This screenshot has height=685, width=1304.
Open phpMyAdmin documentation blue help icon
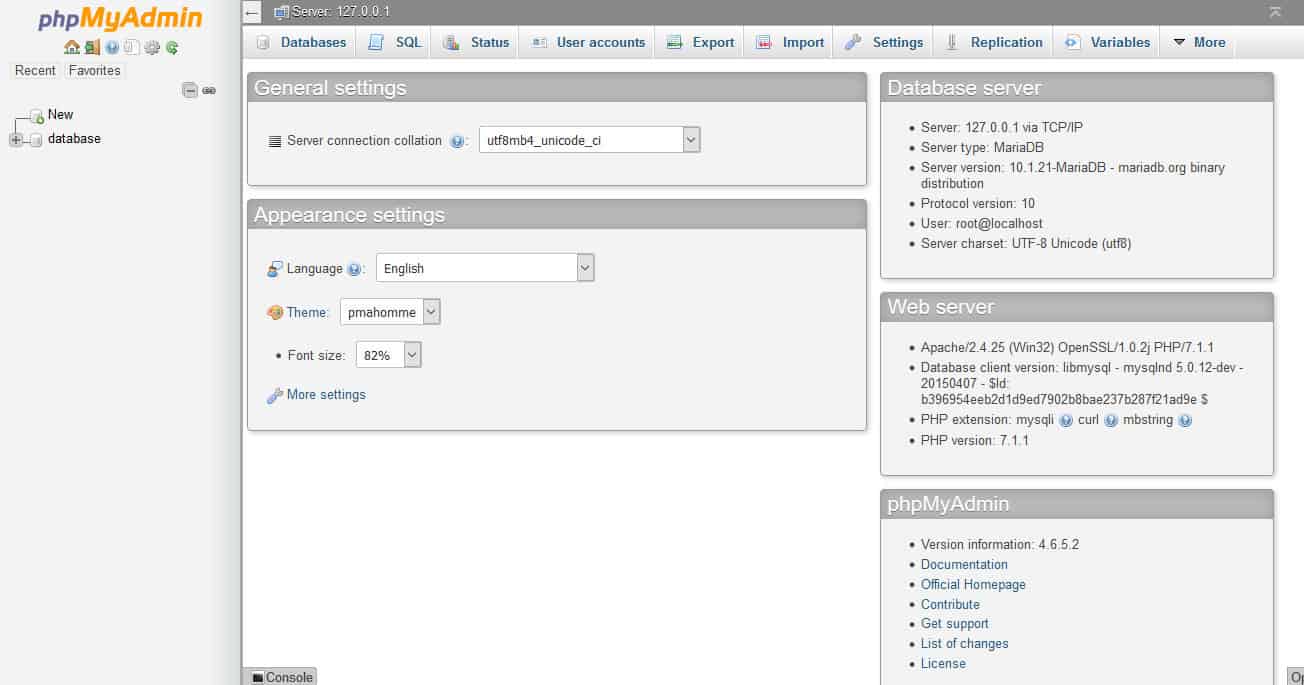pos(112,47)
